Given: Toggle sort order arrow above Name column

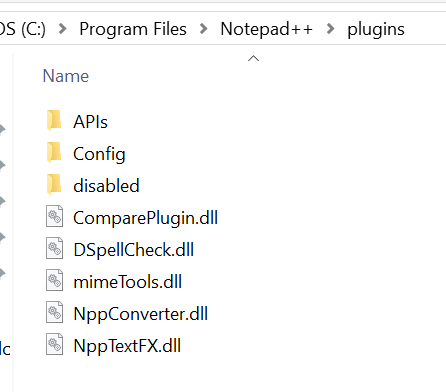Looking at the screenshot, I should (254, 58).
